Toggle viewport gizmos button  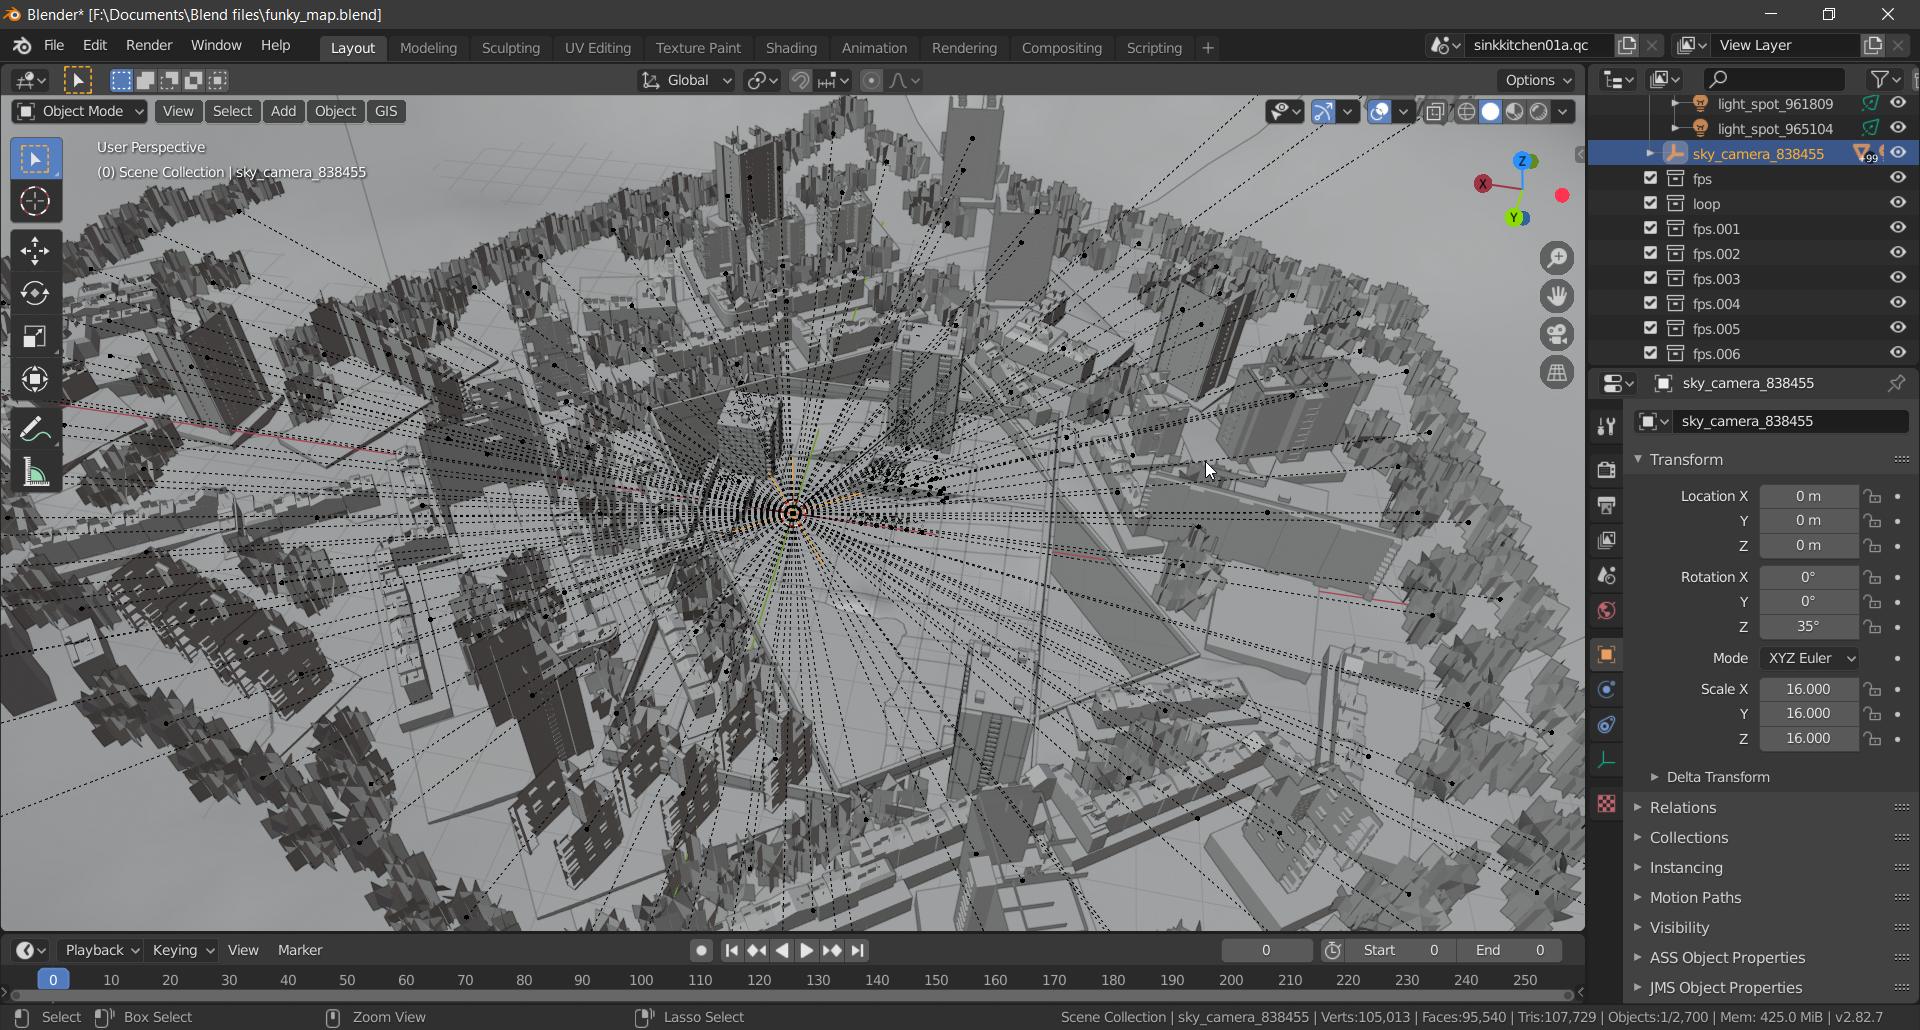coord(1323,112)
